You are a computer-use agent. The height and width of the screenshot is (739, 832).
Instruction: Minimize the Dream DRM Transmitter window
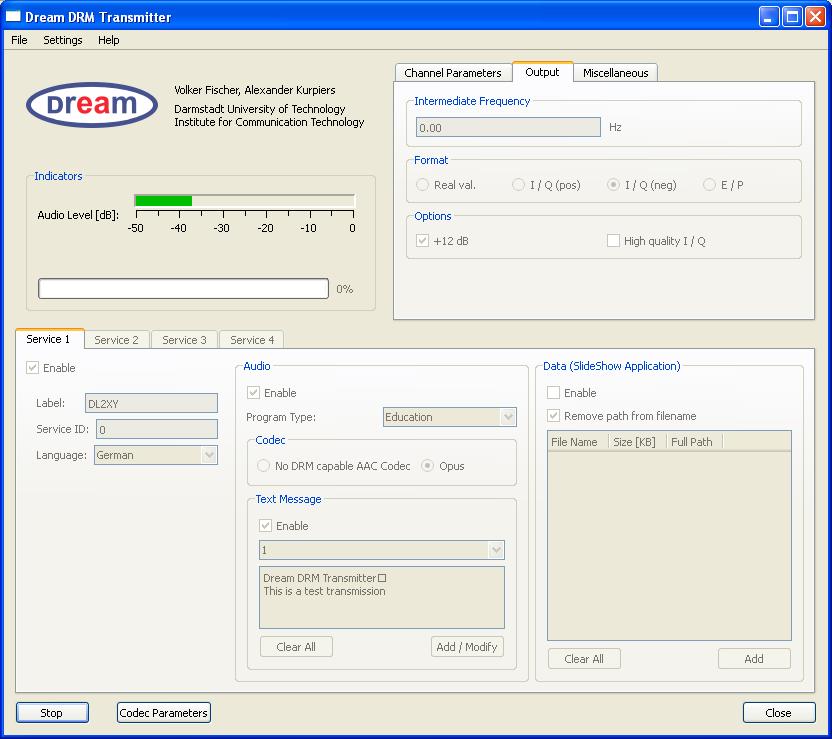point(768,17)
